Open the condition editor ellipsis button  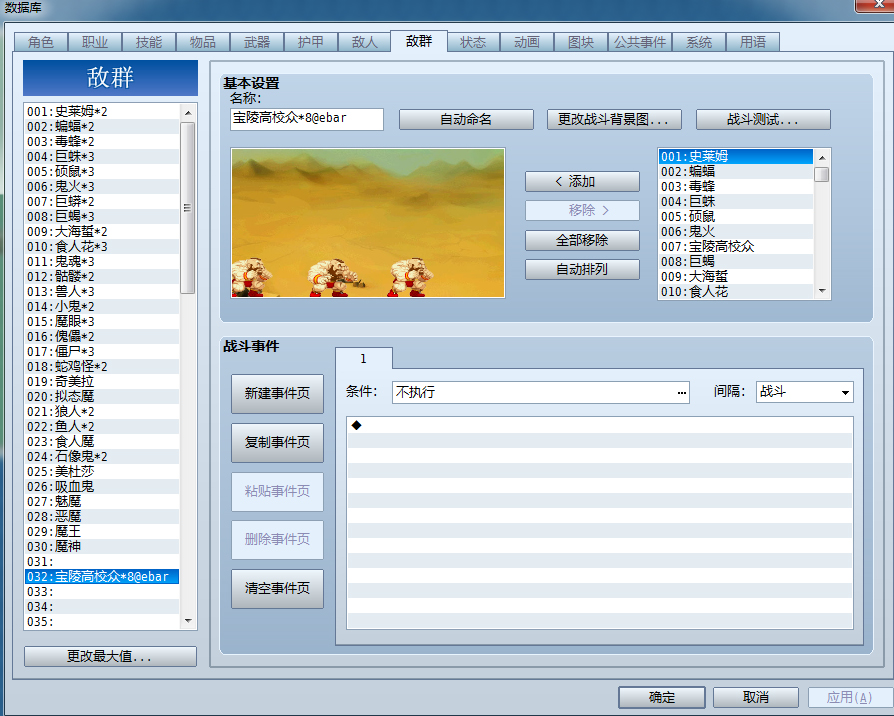pyautogui.click(x=681, y=393)
